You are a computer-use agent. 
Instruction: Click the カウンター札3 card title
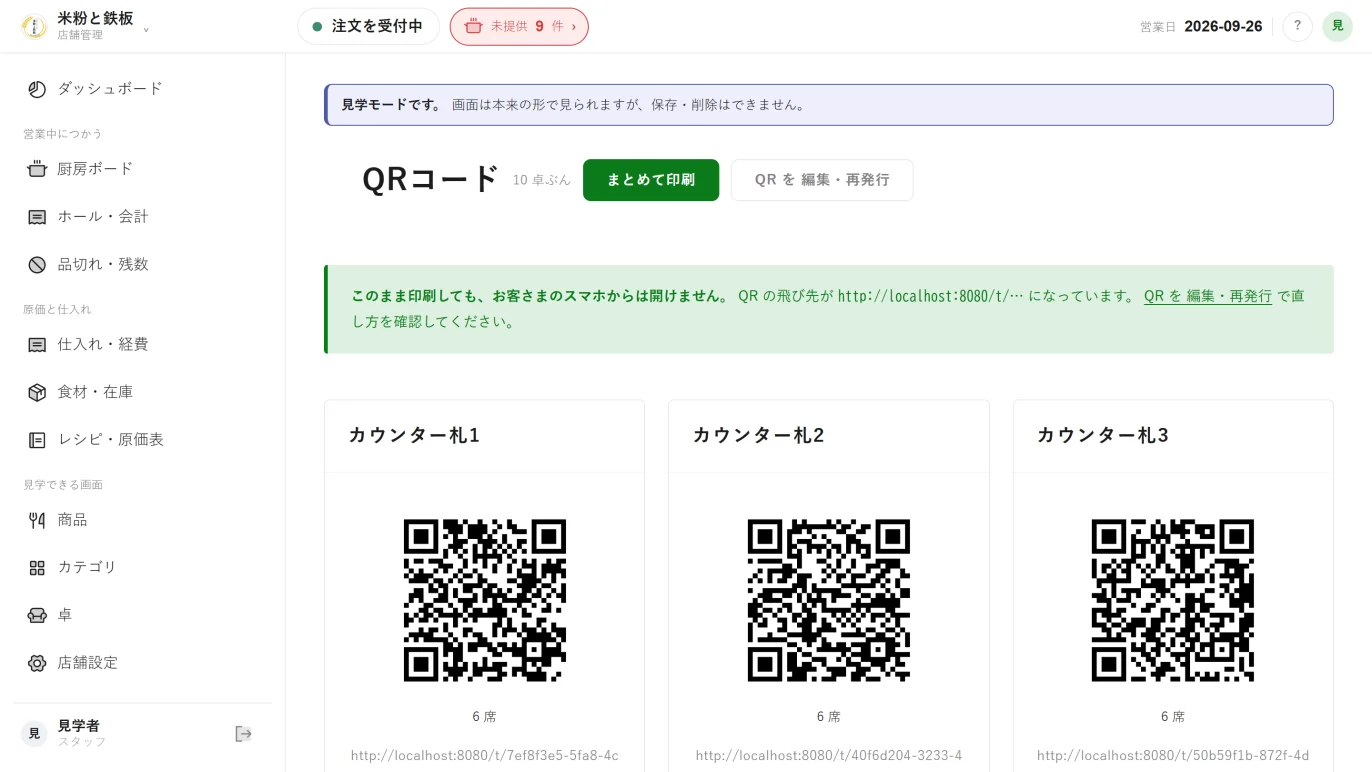click(x=1103, y=435)
